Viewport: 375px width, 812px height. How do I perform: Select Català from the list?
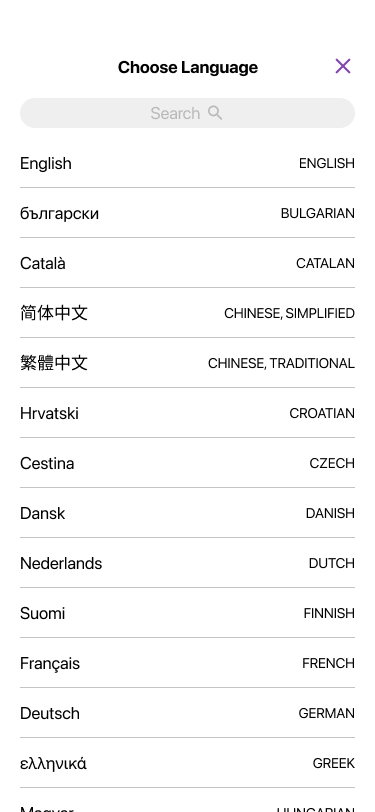click(188, 263)
